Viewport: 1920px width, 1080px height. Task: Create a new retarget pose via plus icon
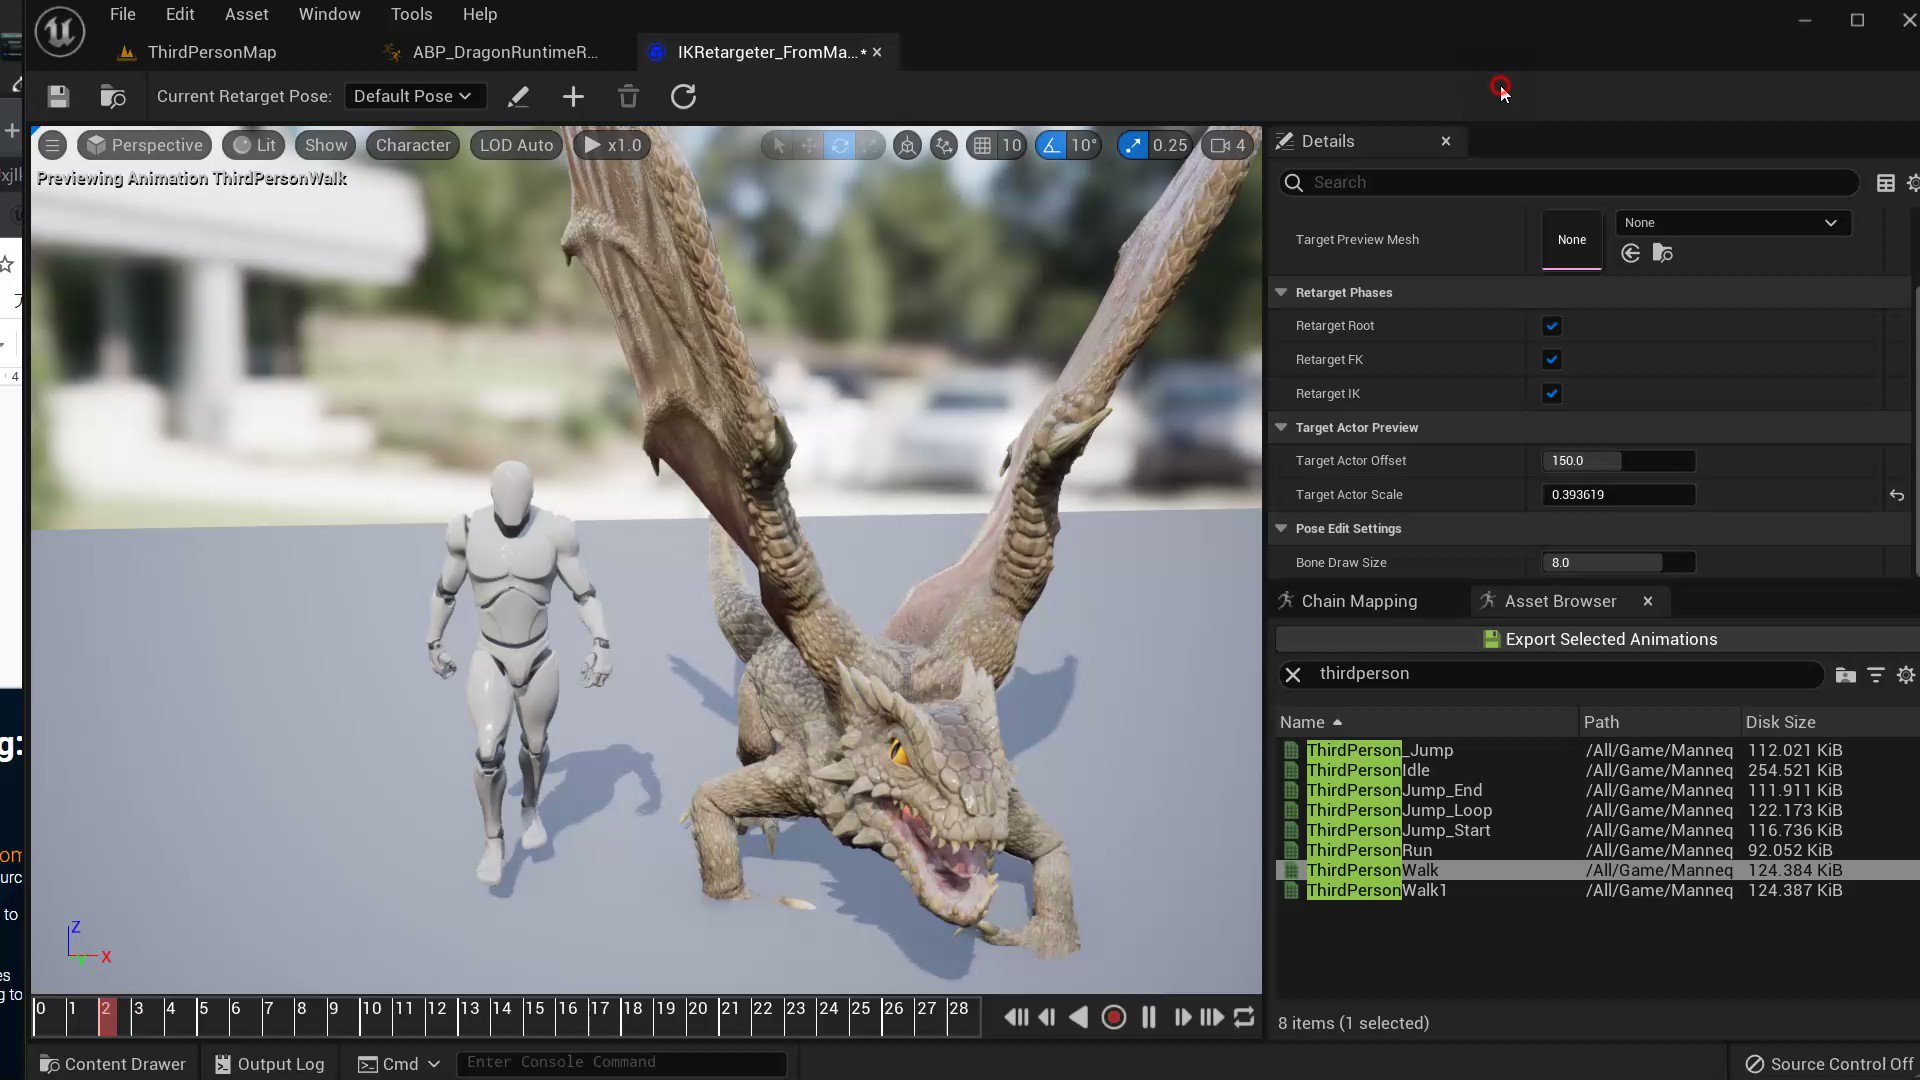[x=573, y=96]
